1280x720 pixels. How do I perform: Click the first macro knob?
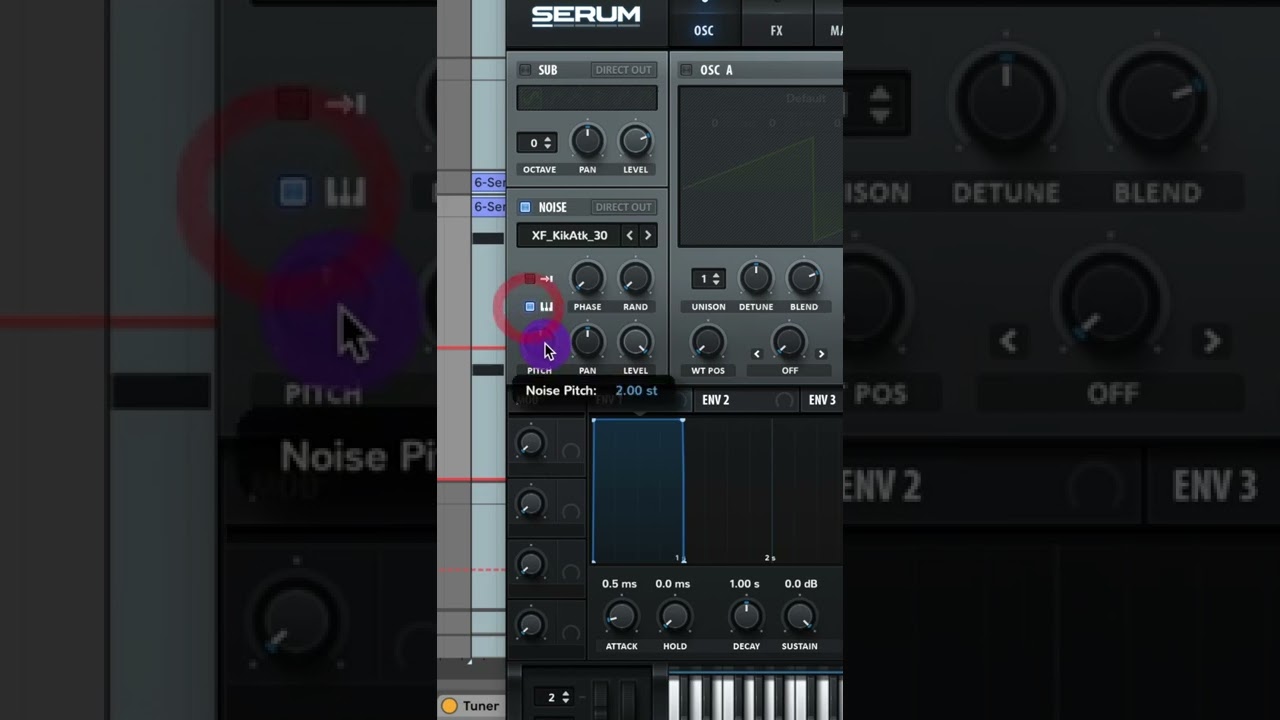tap(530, 443)
